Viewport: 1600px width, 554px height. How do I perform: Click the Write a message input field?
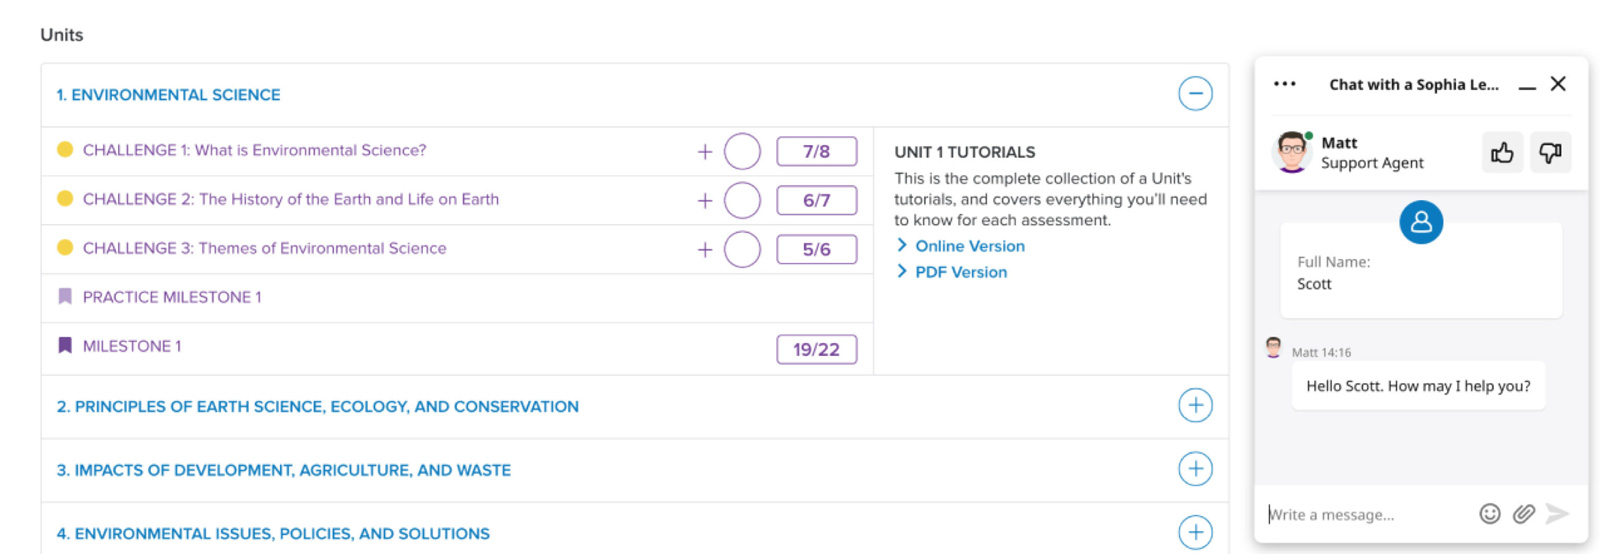pos(1368,514)
